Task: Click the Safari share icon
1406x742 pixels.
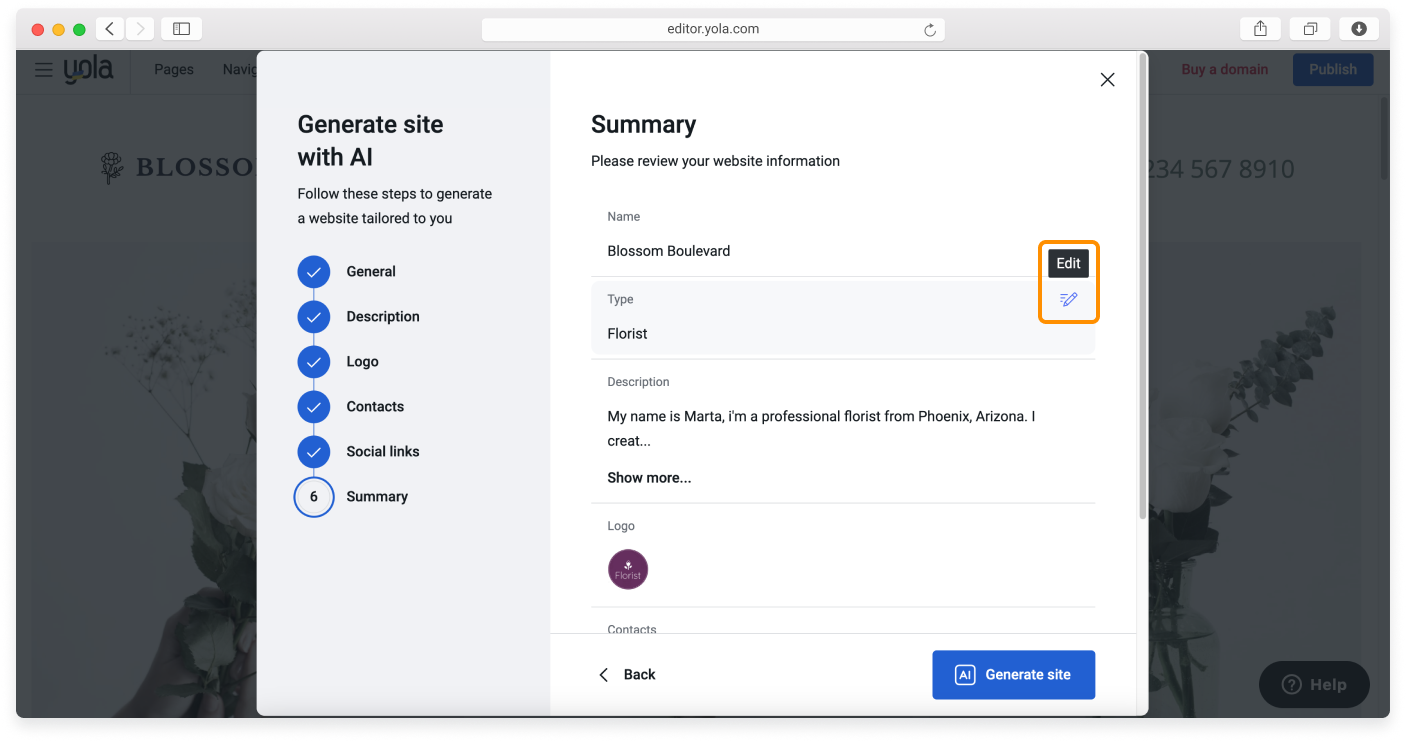Action: click(1260, 29)
